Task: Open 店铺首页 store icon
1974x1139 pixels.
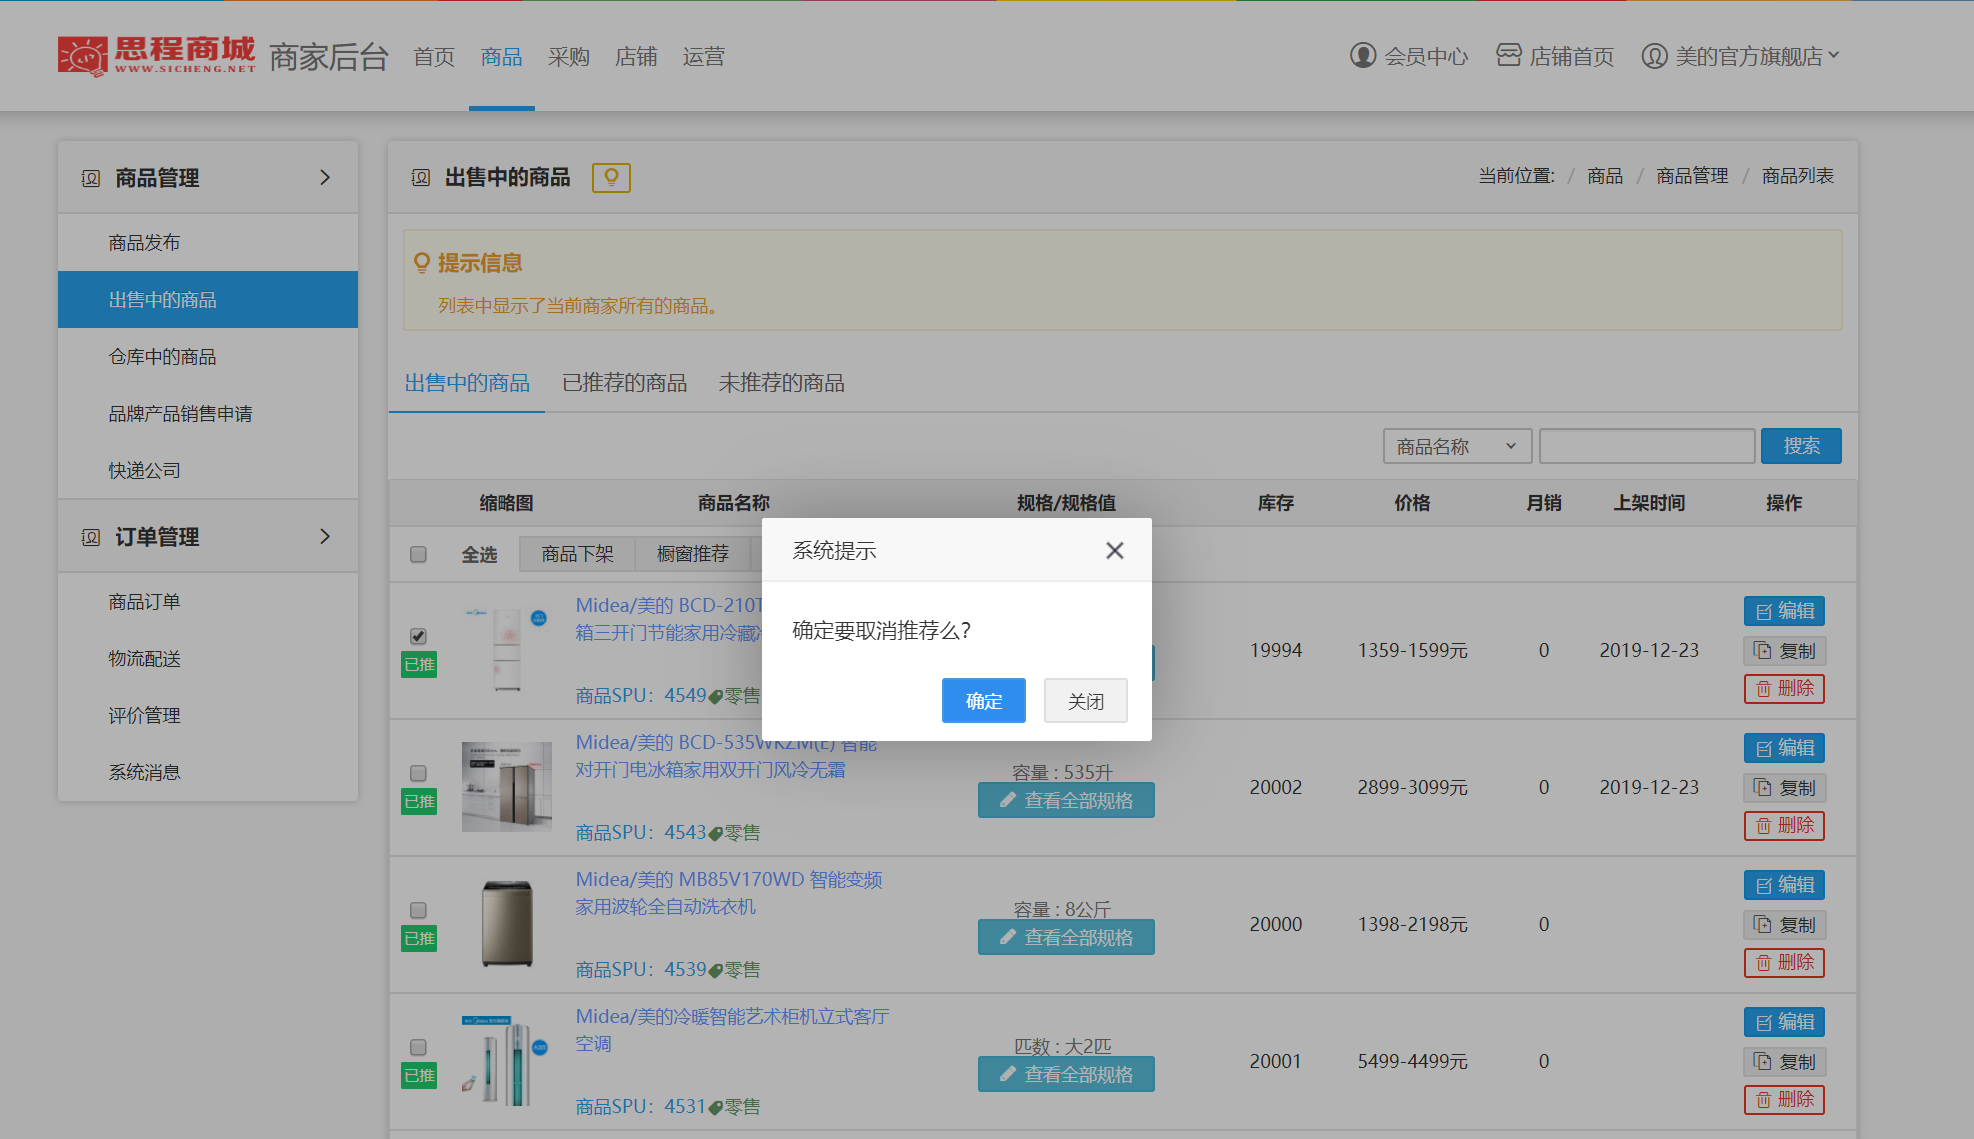Action: [1508, 56]
